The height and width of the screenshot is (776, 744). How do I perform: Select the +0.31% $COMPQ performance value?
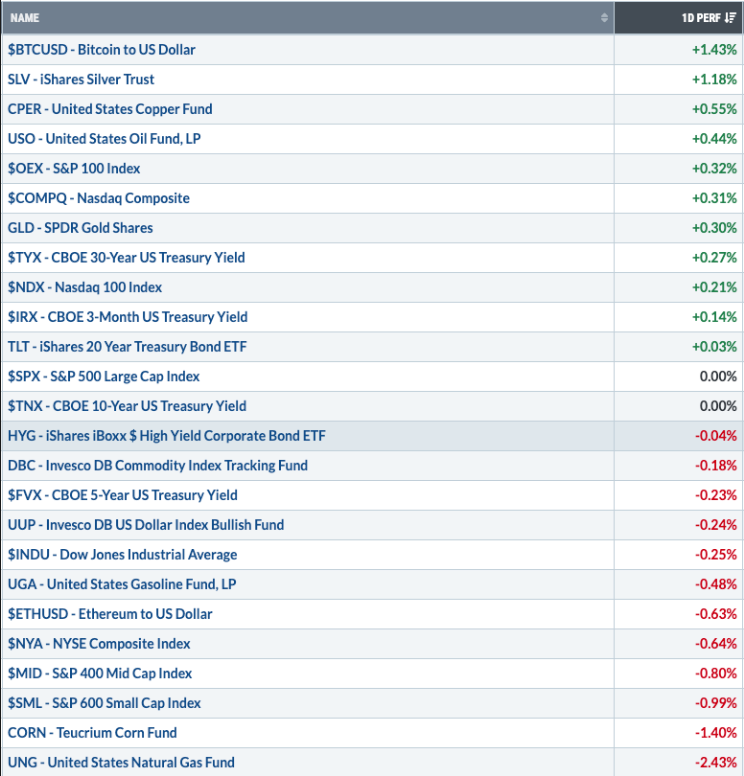[x=714, y=198]
